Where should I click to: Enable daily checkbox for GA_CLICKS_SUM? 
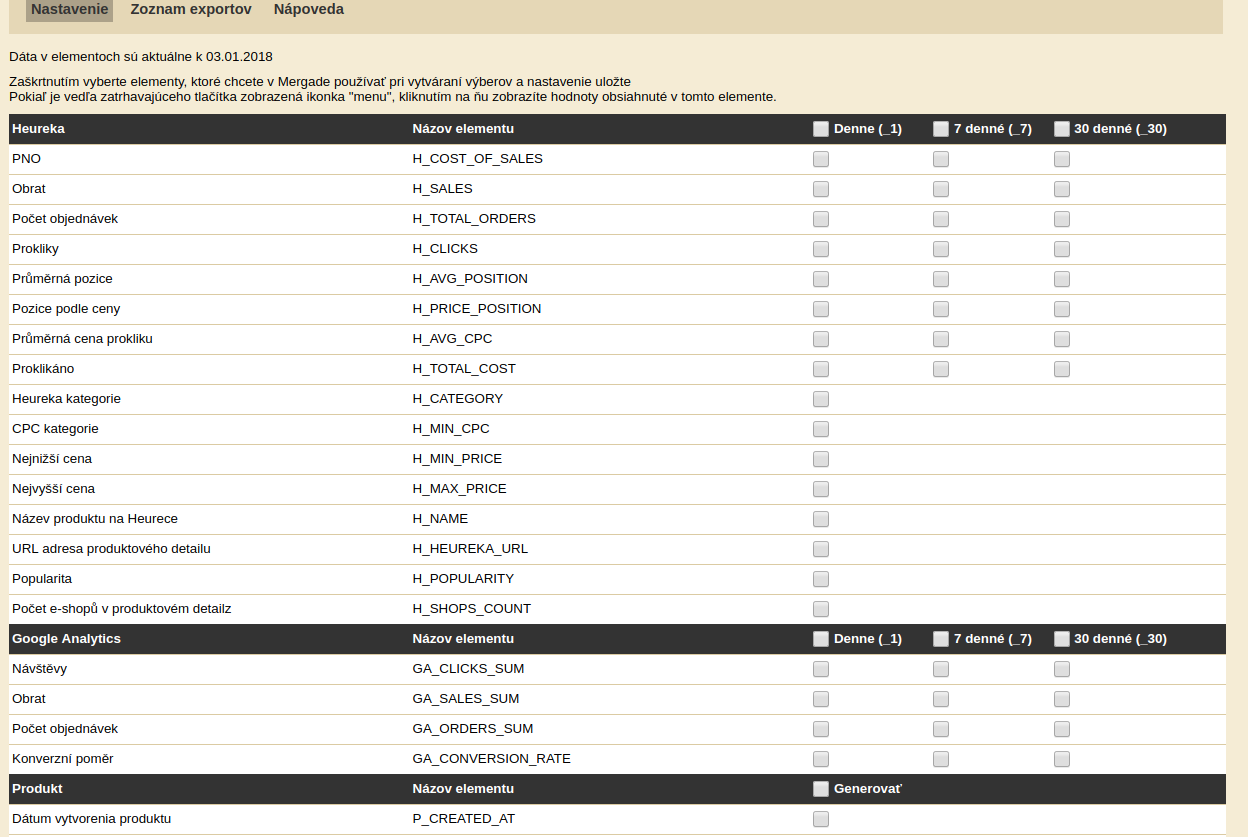[x=821, y=669]
